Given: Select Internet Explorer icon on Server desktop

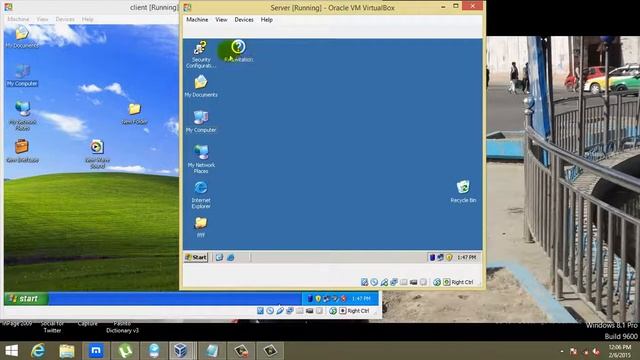Looking at the screenshot, I should tap(201, 195).
